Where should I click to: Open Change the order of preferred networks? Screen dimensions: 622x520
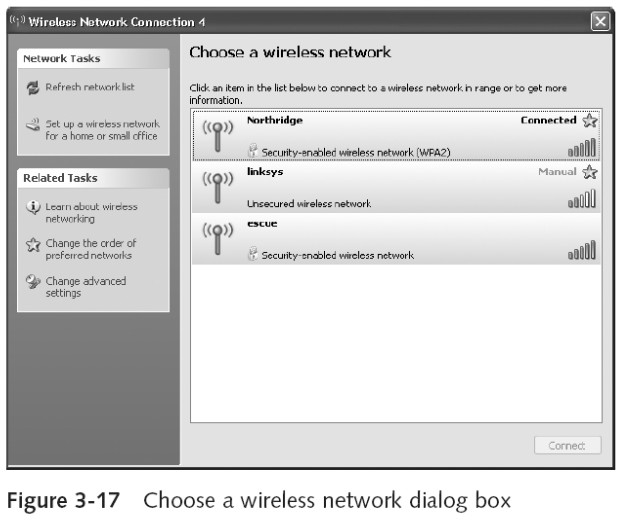pyautogui.click(x=90, y=249)
